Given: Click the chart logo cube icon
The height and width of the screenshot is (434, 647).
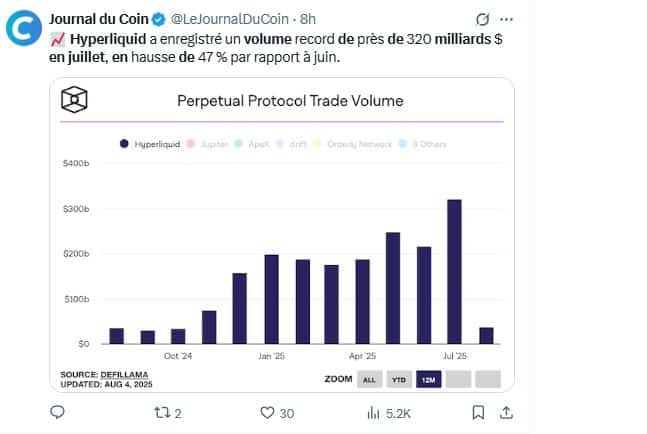Looking at the screenshot, I should 74,99.
